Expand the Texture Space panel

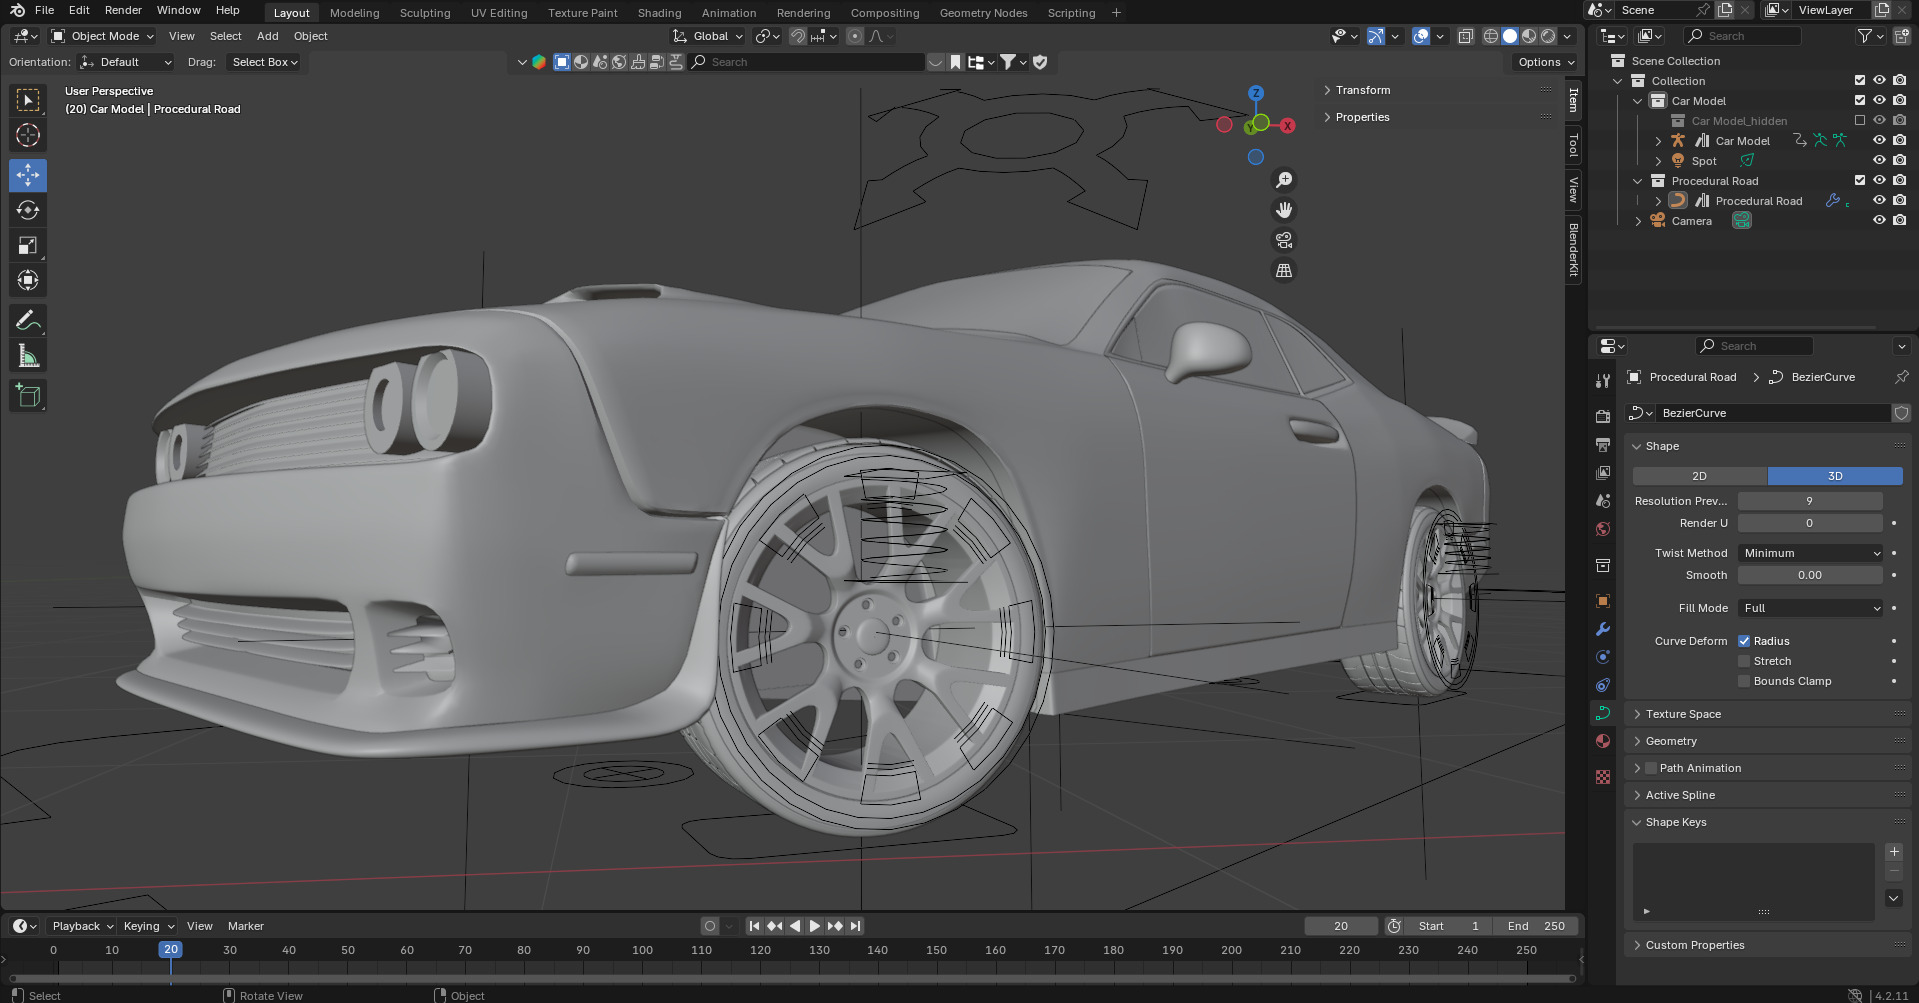[1683, 714]
